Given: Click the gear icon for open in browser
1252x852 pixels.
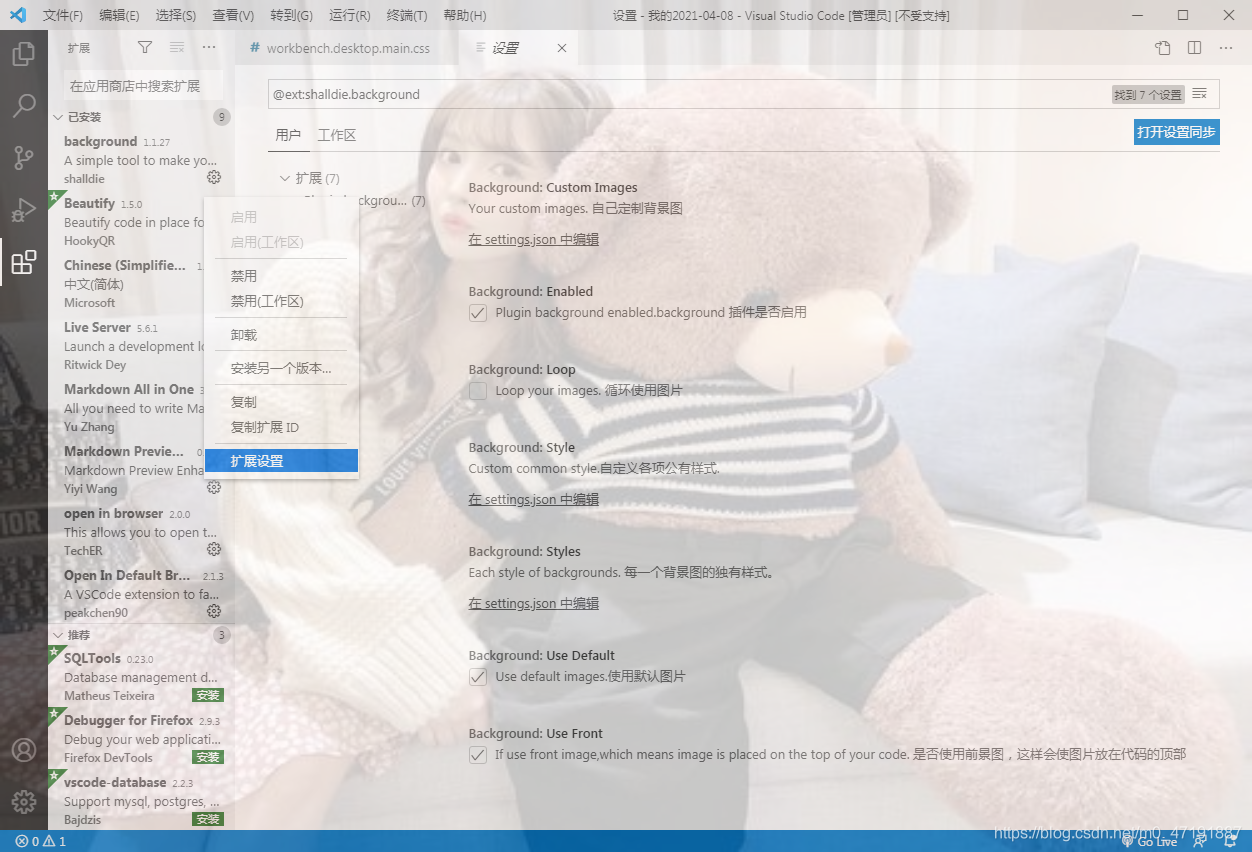Looking at the screenshot, I should (x=214, y=550).
